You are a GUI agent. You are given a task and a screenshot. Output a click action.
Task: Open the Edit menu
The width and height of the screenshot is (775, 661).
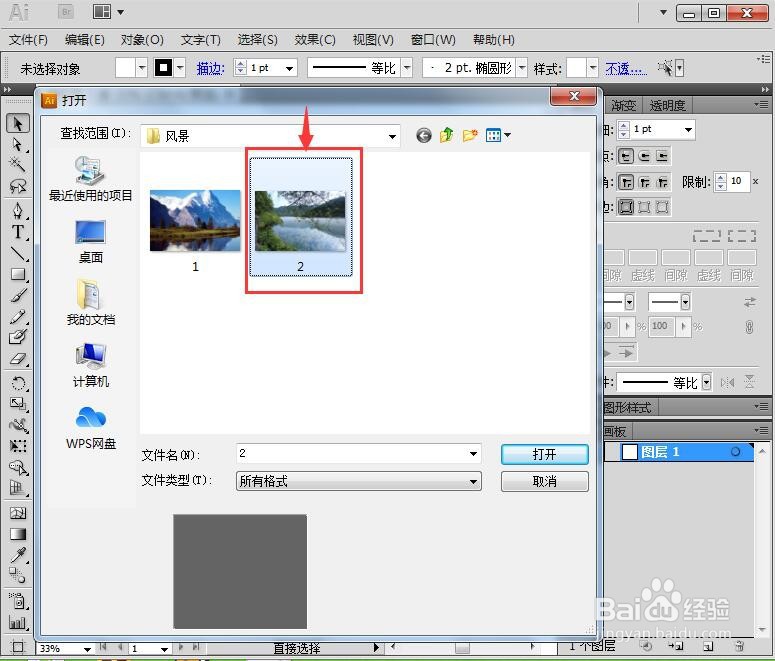pyautogui.click(x=85, y=40)
